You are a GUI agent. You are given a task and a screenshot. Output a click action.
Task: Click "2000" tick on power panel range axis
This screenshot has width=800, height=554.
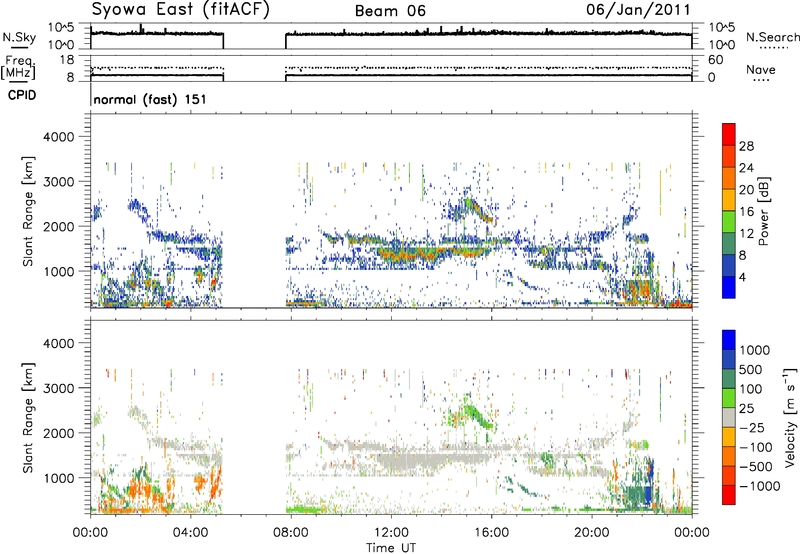pyautogui.click(x=58, y=226)
